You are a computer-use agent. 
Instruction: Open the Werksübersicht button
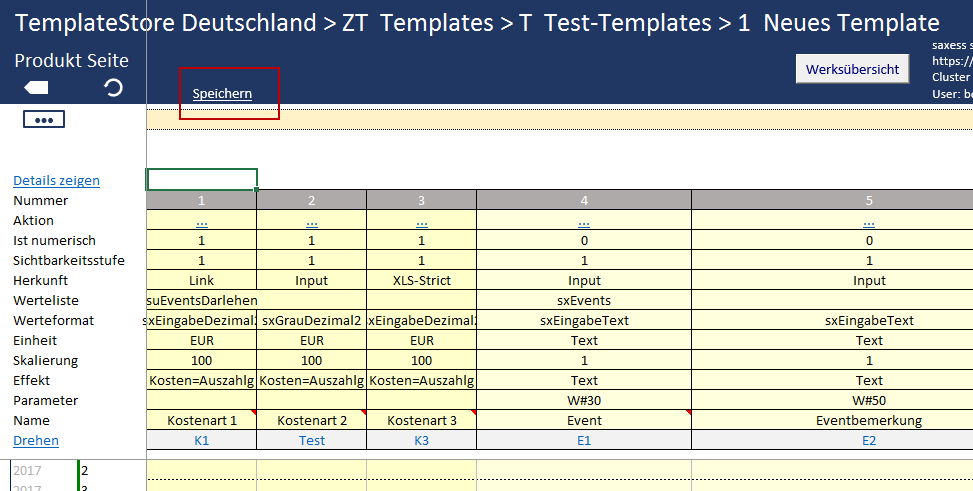coord(852,70)
